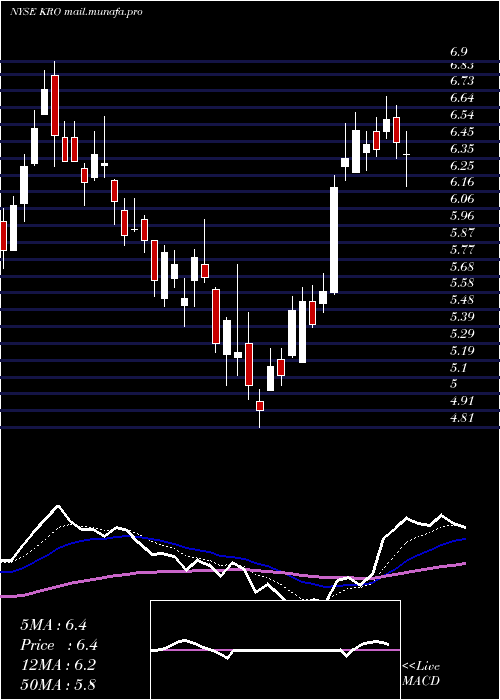
Task: Click the small red candle at the 4.91 low
Action: [x=259, y=406]
